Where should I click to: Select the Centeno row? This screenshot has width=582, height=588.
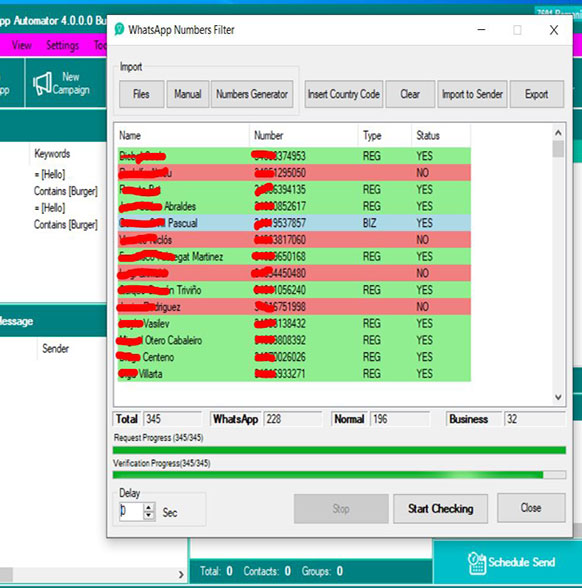click(x=294, y=357)
